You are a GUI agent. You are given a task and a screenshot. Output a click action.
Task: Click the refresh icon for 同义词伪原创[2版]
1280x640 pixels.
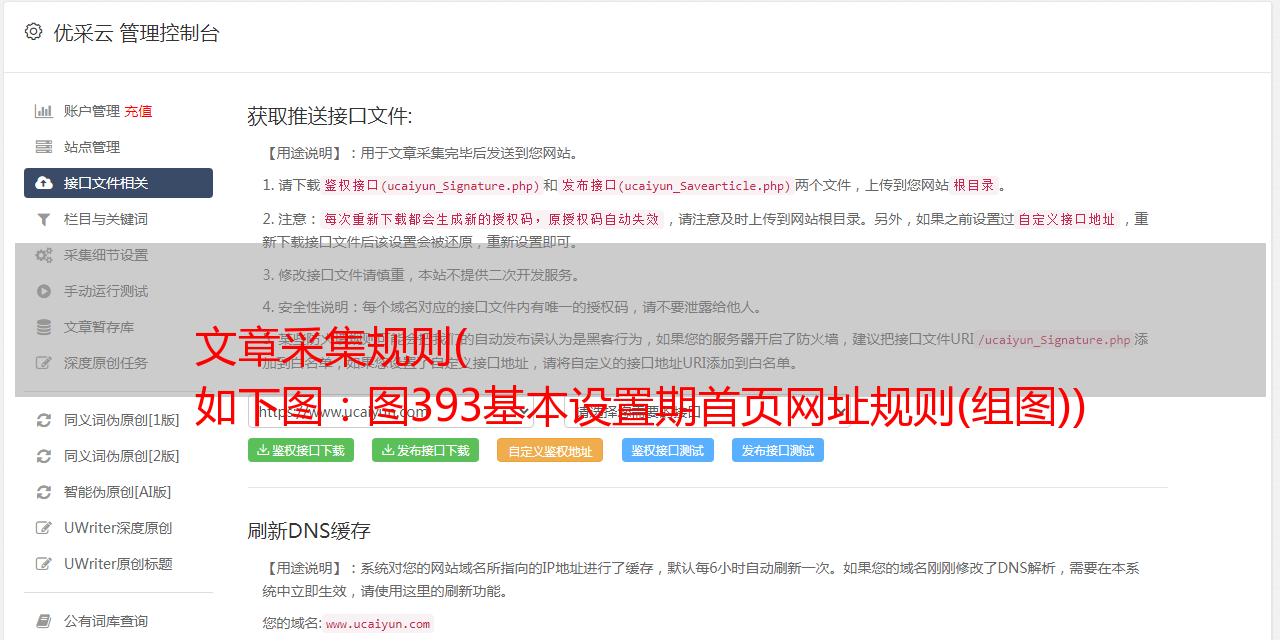coord(44,456)
